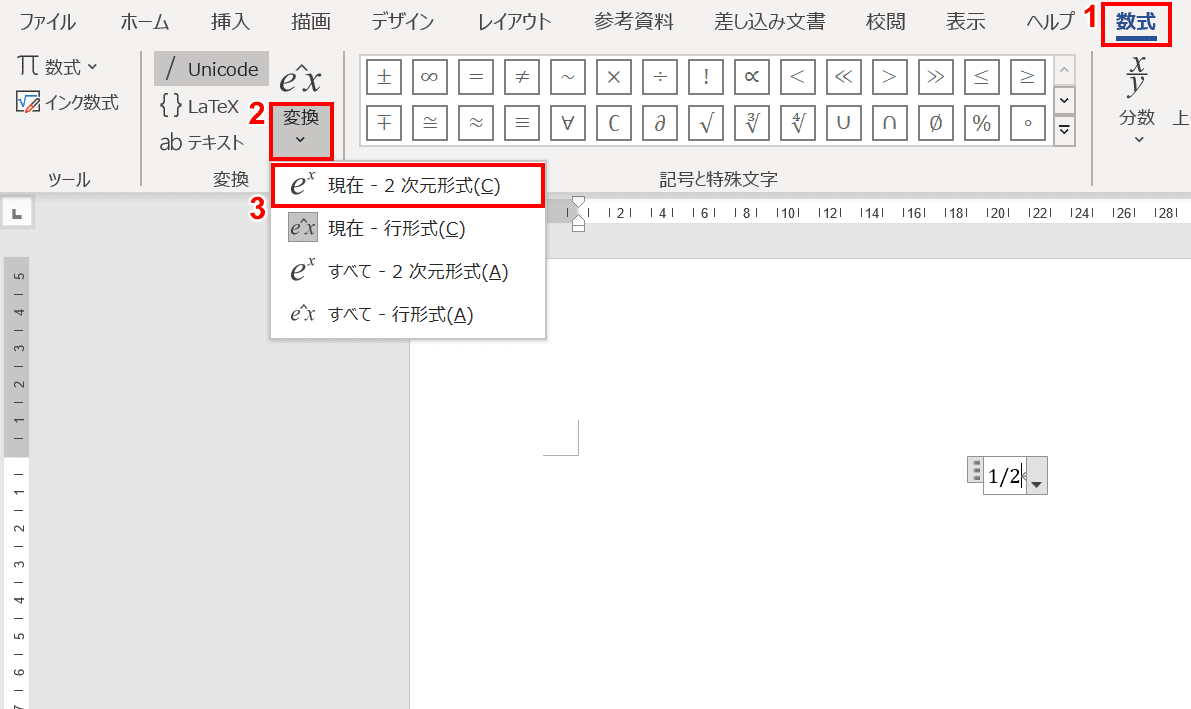The width and height of the screenshot is (1191, 709).
Task: Insert the partial differential symbol
Action: 660,123
